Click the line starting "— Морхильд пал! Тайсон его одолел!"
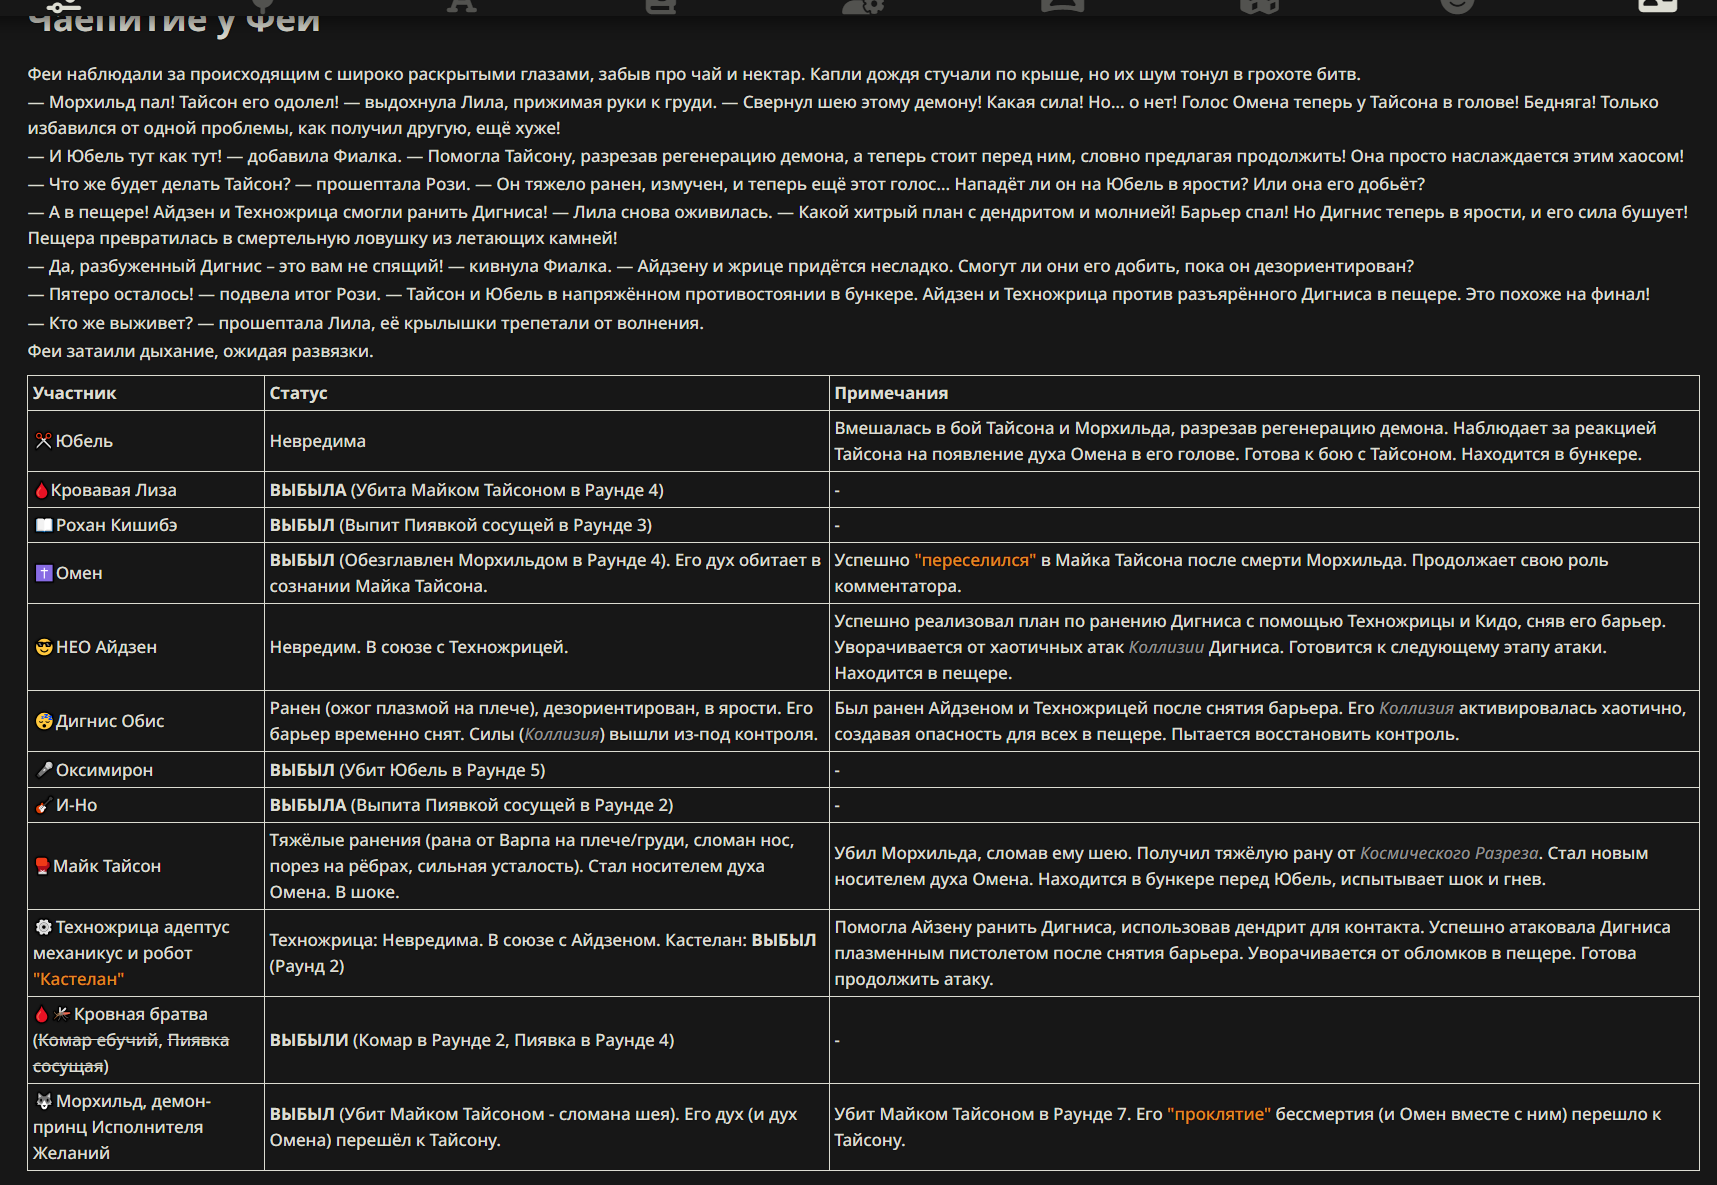 (843, 115)
